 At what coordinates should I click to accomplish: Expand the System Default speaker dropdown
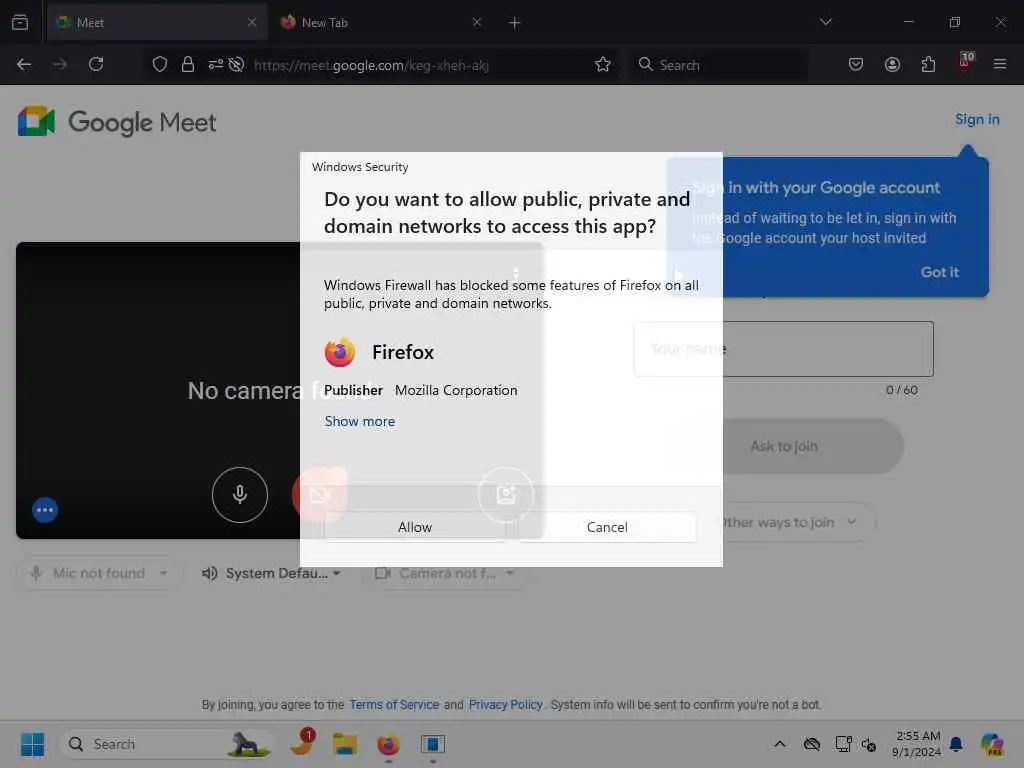[x=271, y=573]
